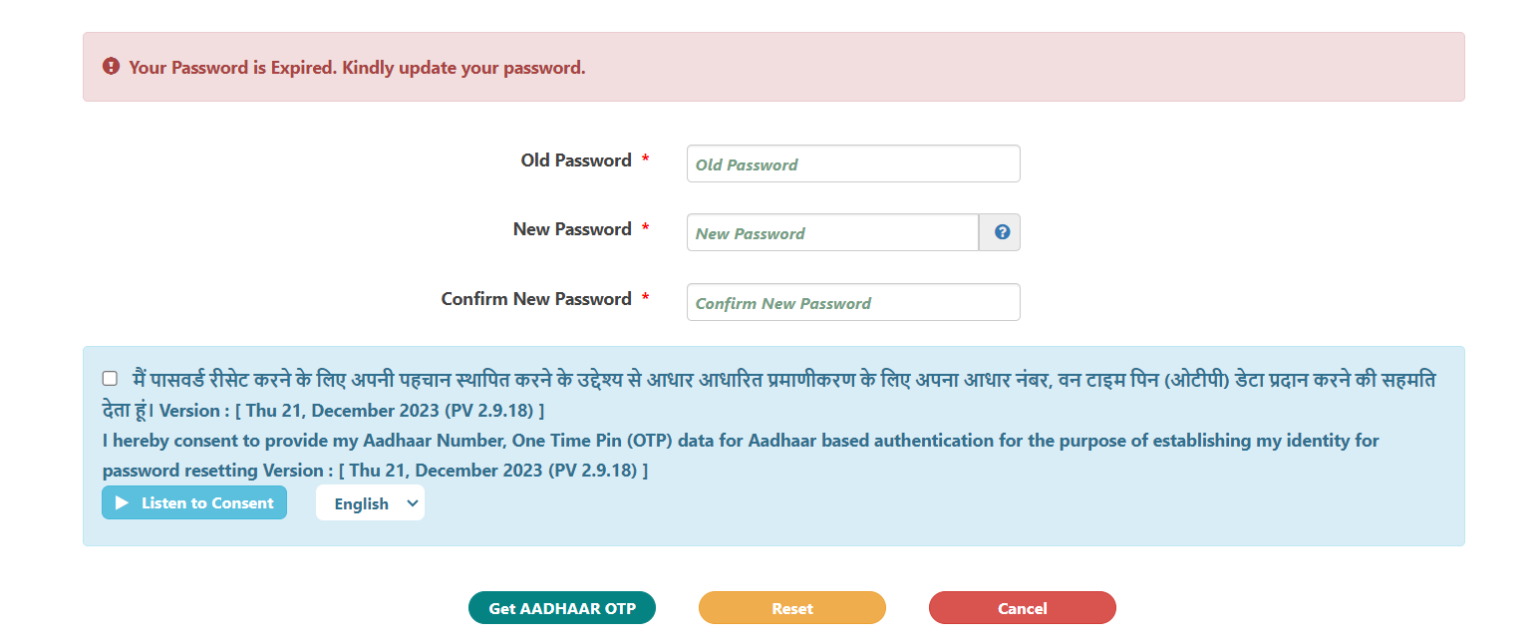Click the Cancel button
This screenshot has width=1536, height=644.
point(1022,607)
